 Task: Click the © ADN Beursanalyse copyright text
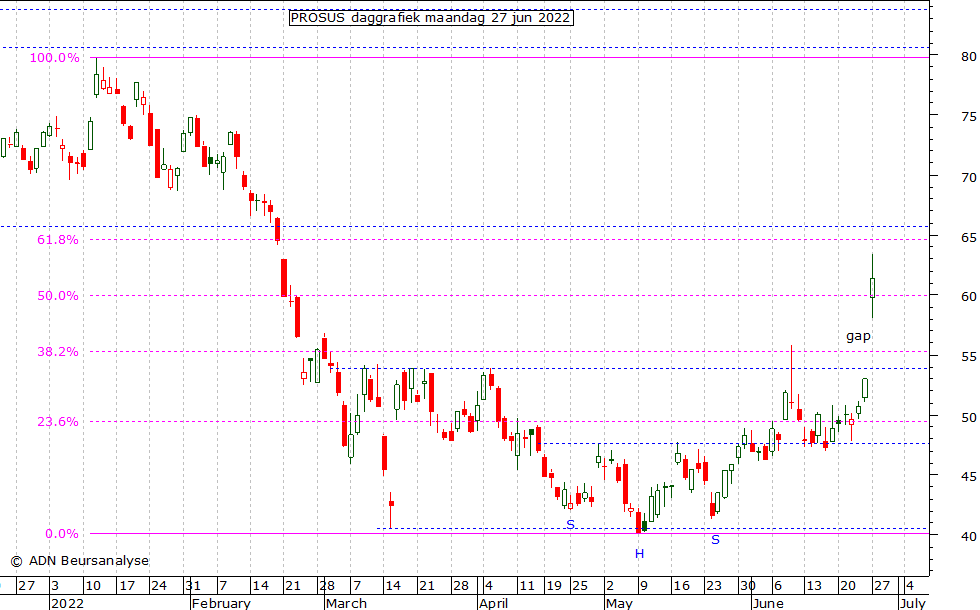80,561
